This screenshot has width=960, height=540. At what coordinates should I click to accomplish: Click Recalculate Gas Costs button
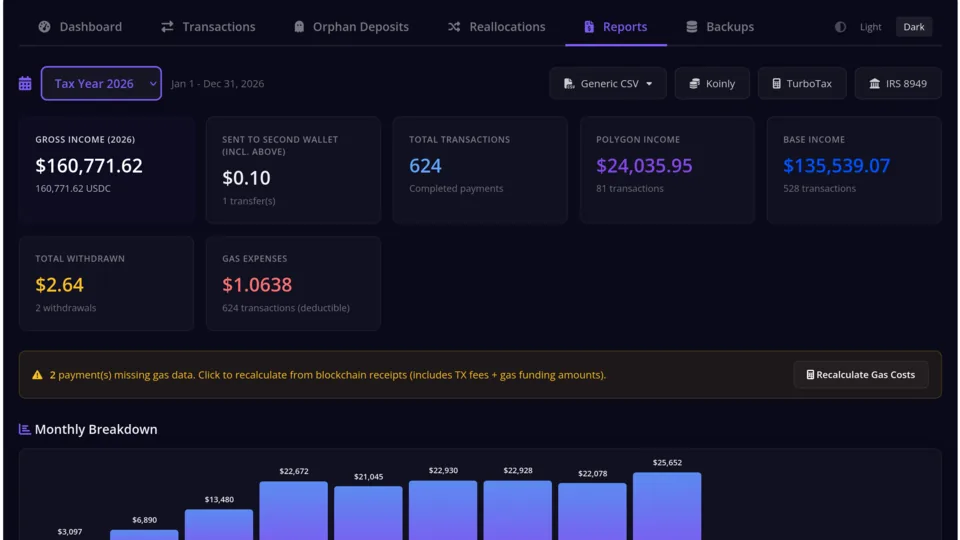861,375
